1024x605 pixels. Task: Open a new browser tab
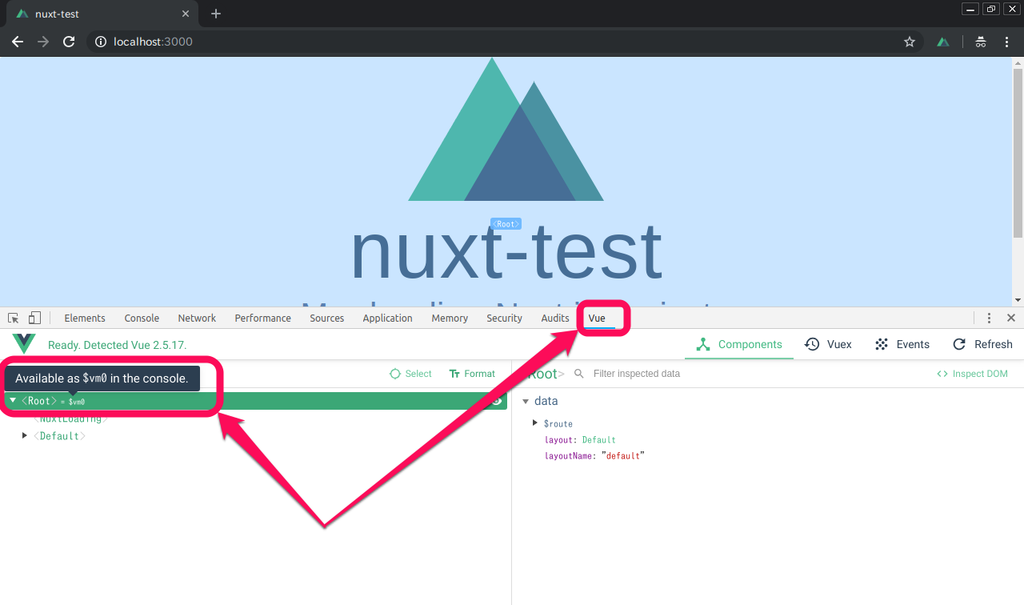(216, 14)
